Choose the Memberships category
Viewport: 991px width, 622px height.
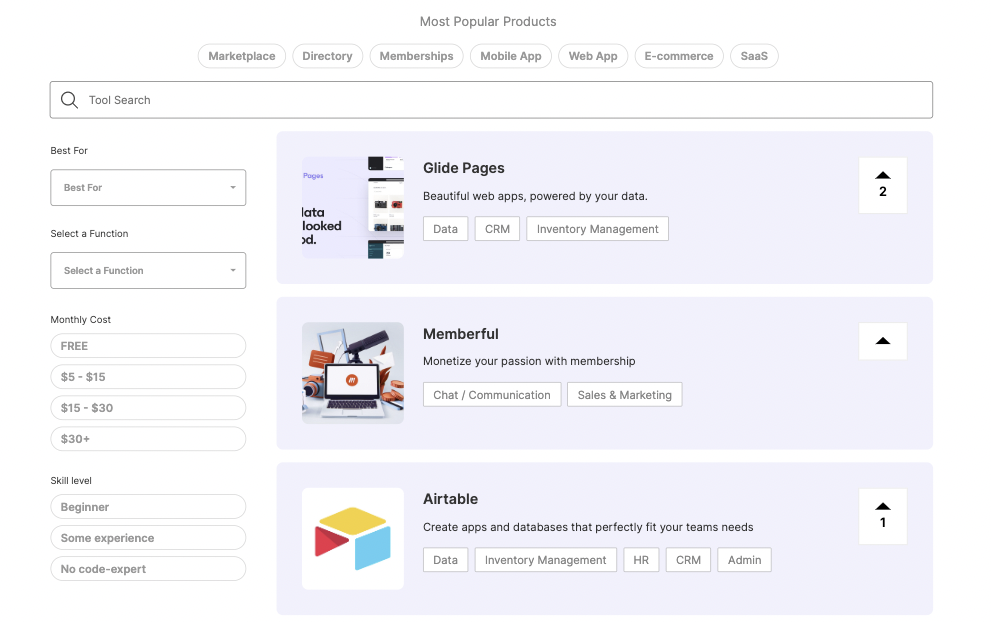pyautogui.click(x=416, y=56)
